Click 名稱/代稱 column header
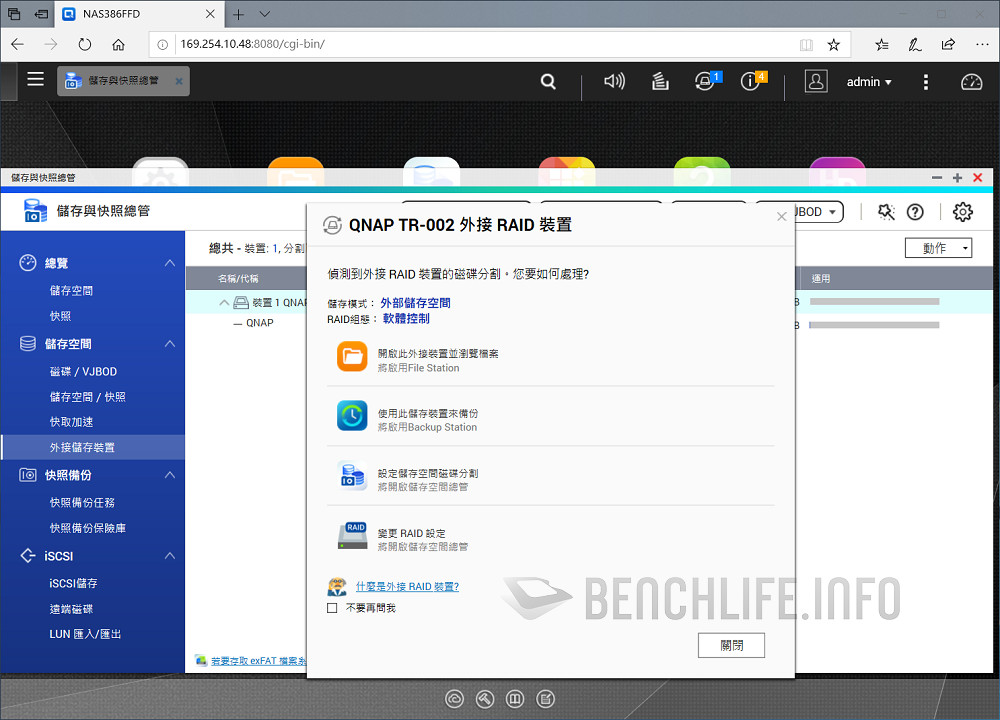 pos(238,279)
